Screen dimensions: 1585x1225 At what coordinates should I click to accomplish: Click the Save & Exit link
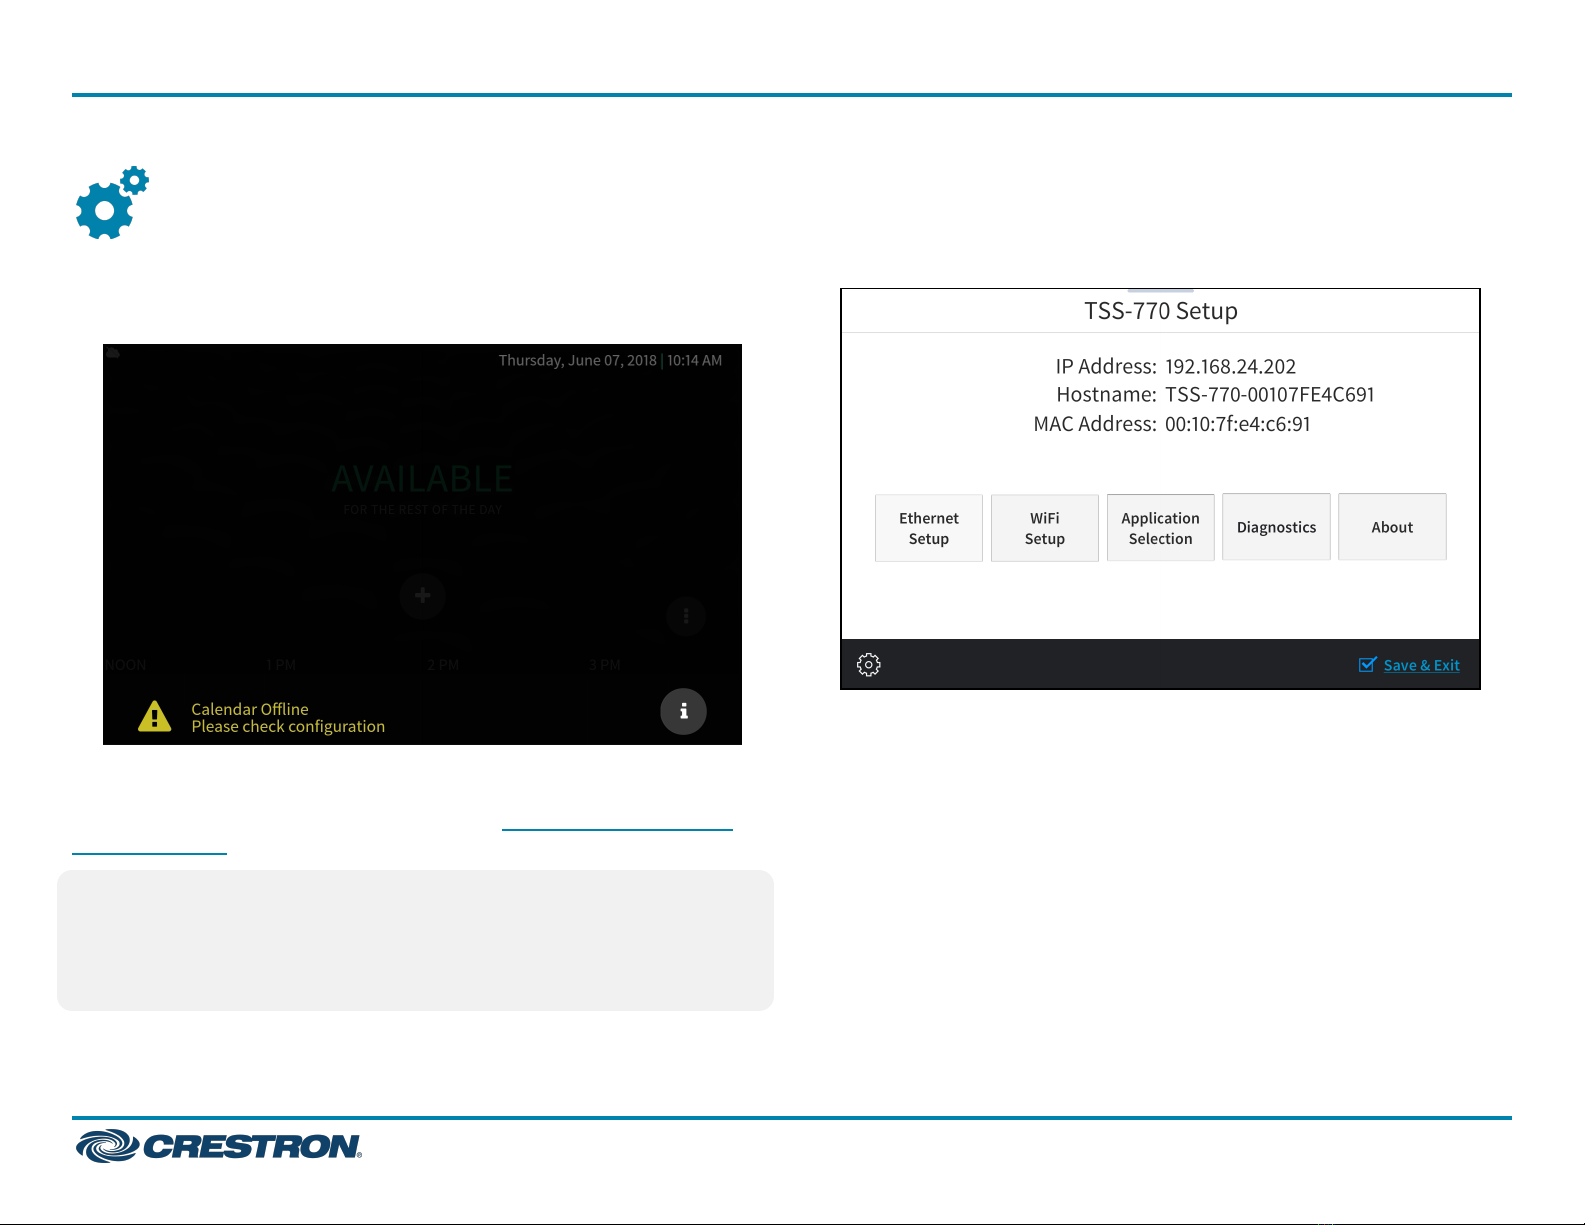pyautogui.click(x=1421, y=665)
